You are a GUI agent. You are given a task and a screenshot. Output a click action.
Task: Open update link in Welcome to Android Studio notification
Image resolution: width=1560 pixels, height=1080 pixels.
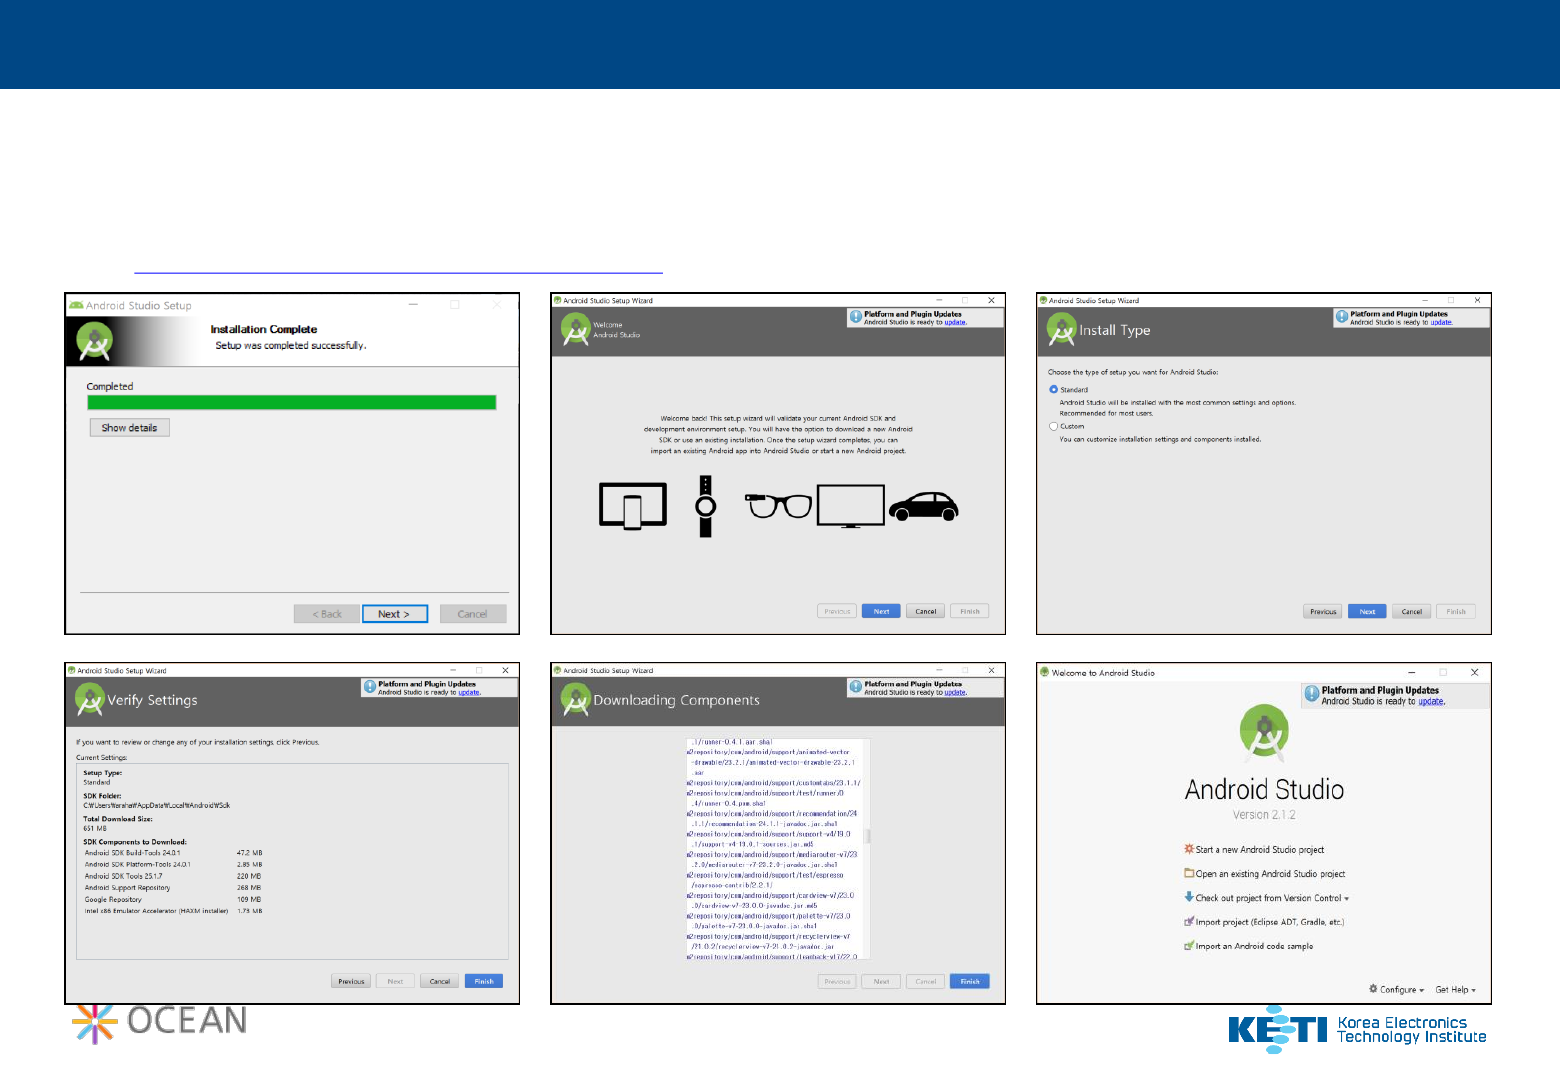point(1431,702)
